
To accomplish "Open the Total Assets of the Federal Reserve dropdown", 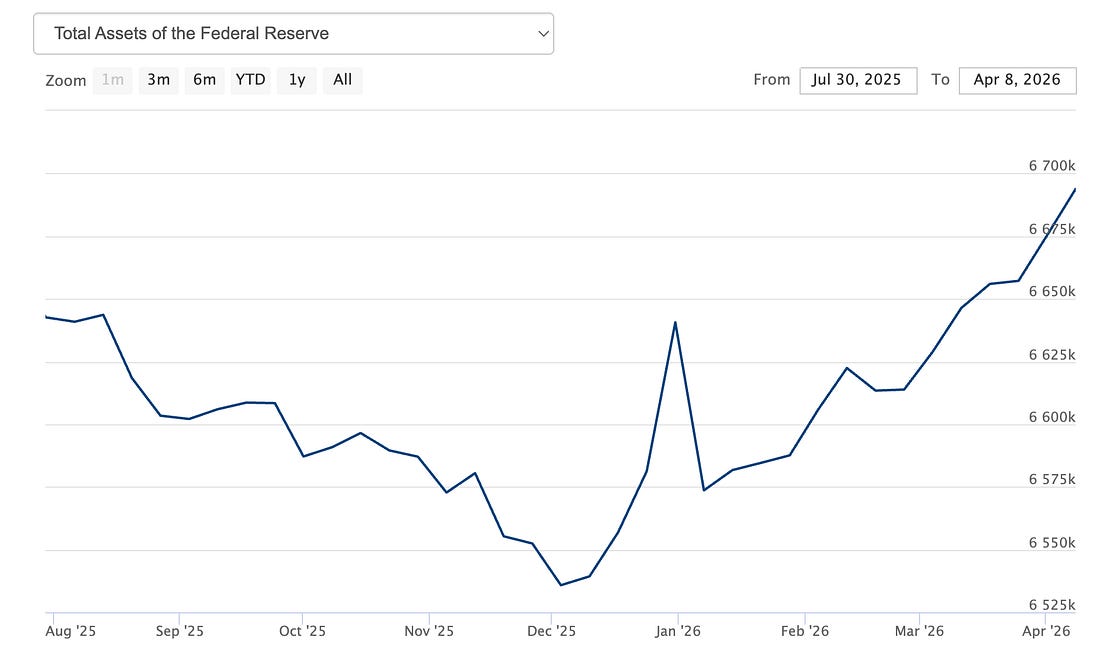I will tap(293, 34).
